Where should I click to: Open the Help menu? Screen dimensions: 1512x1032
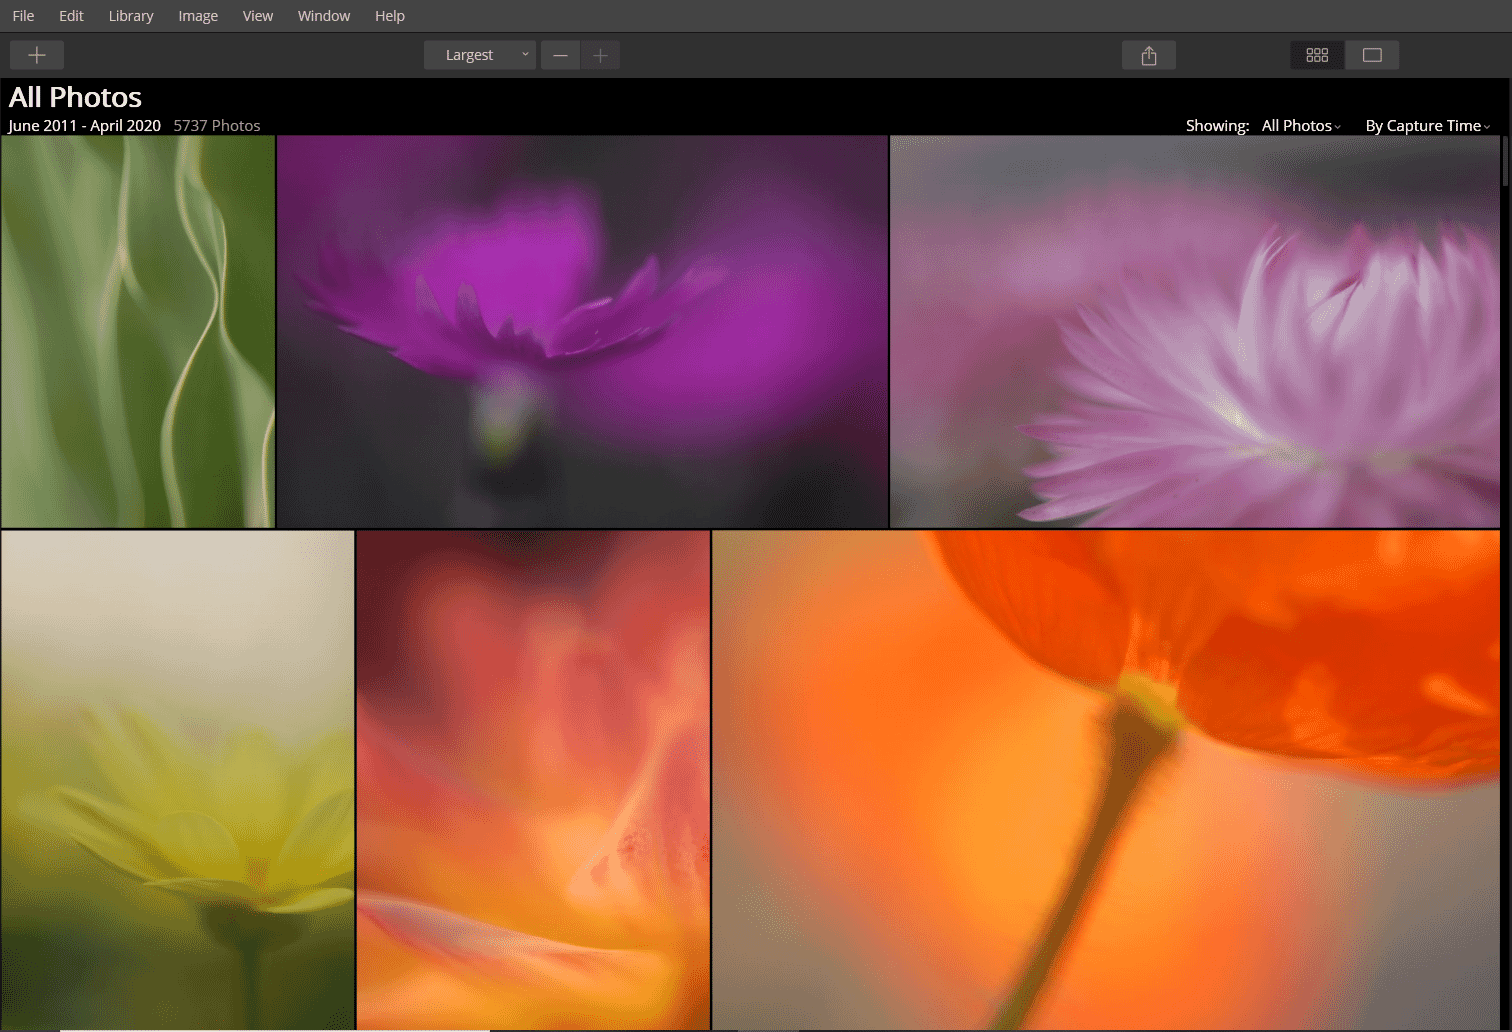(390, 16)
